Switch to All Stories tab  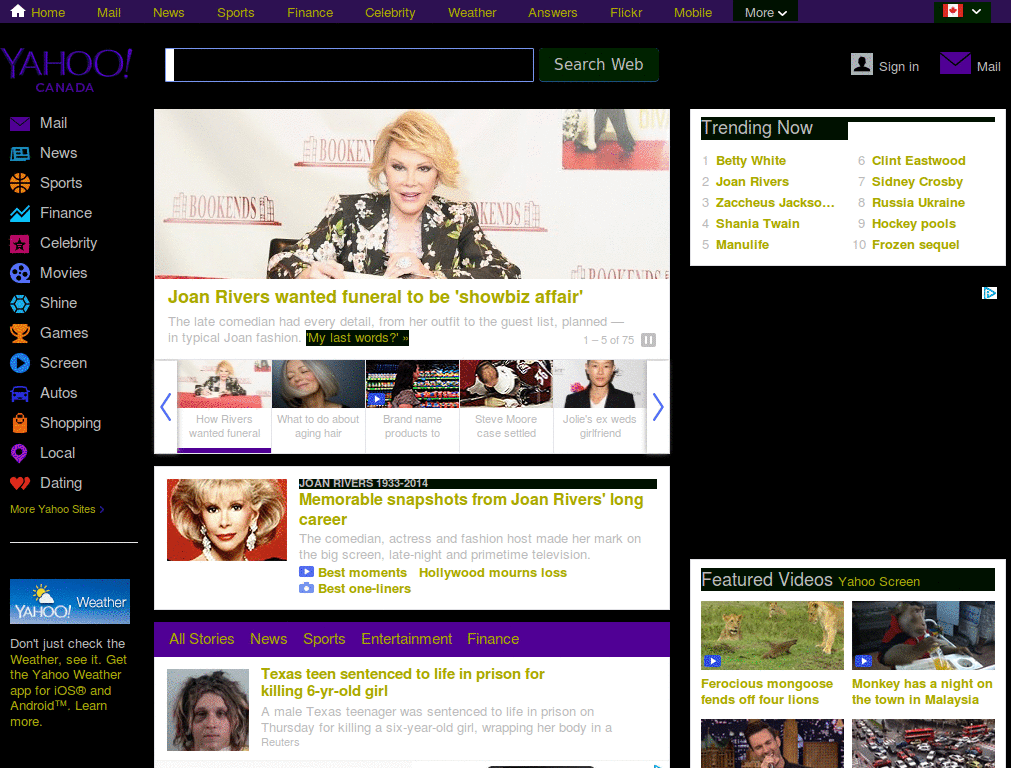[x=202, y=639]
